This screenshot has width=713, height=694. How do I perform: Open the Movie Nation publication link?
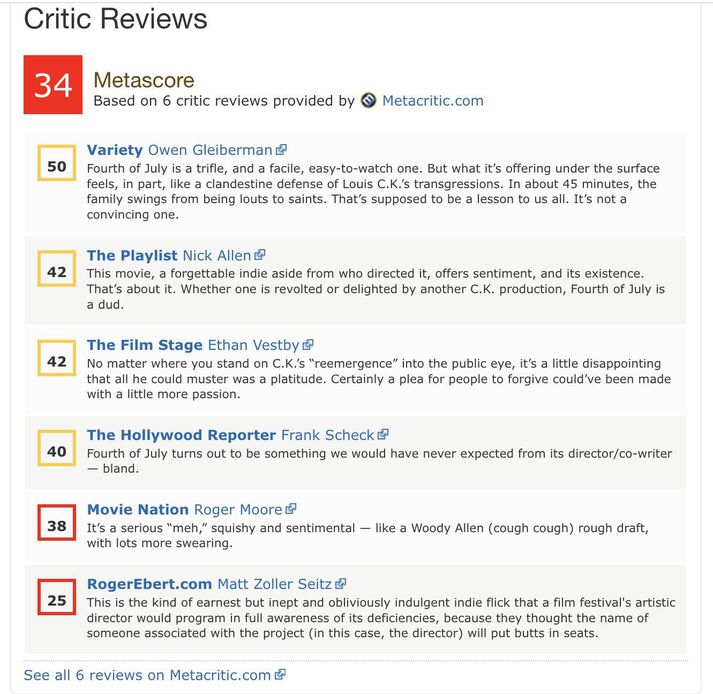click(x=138, y=509)
